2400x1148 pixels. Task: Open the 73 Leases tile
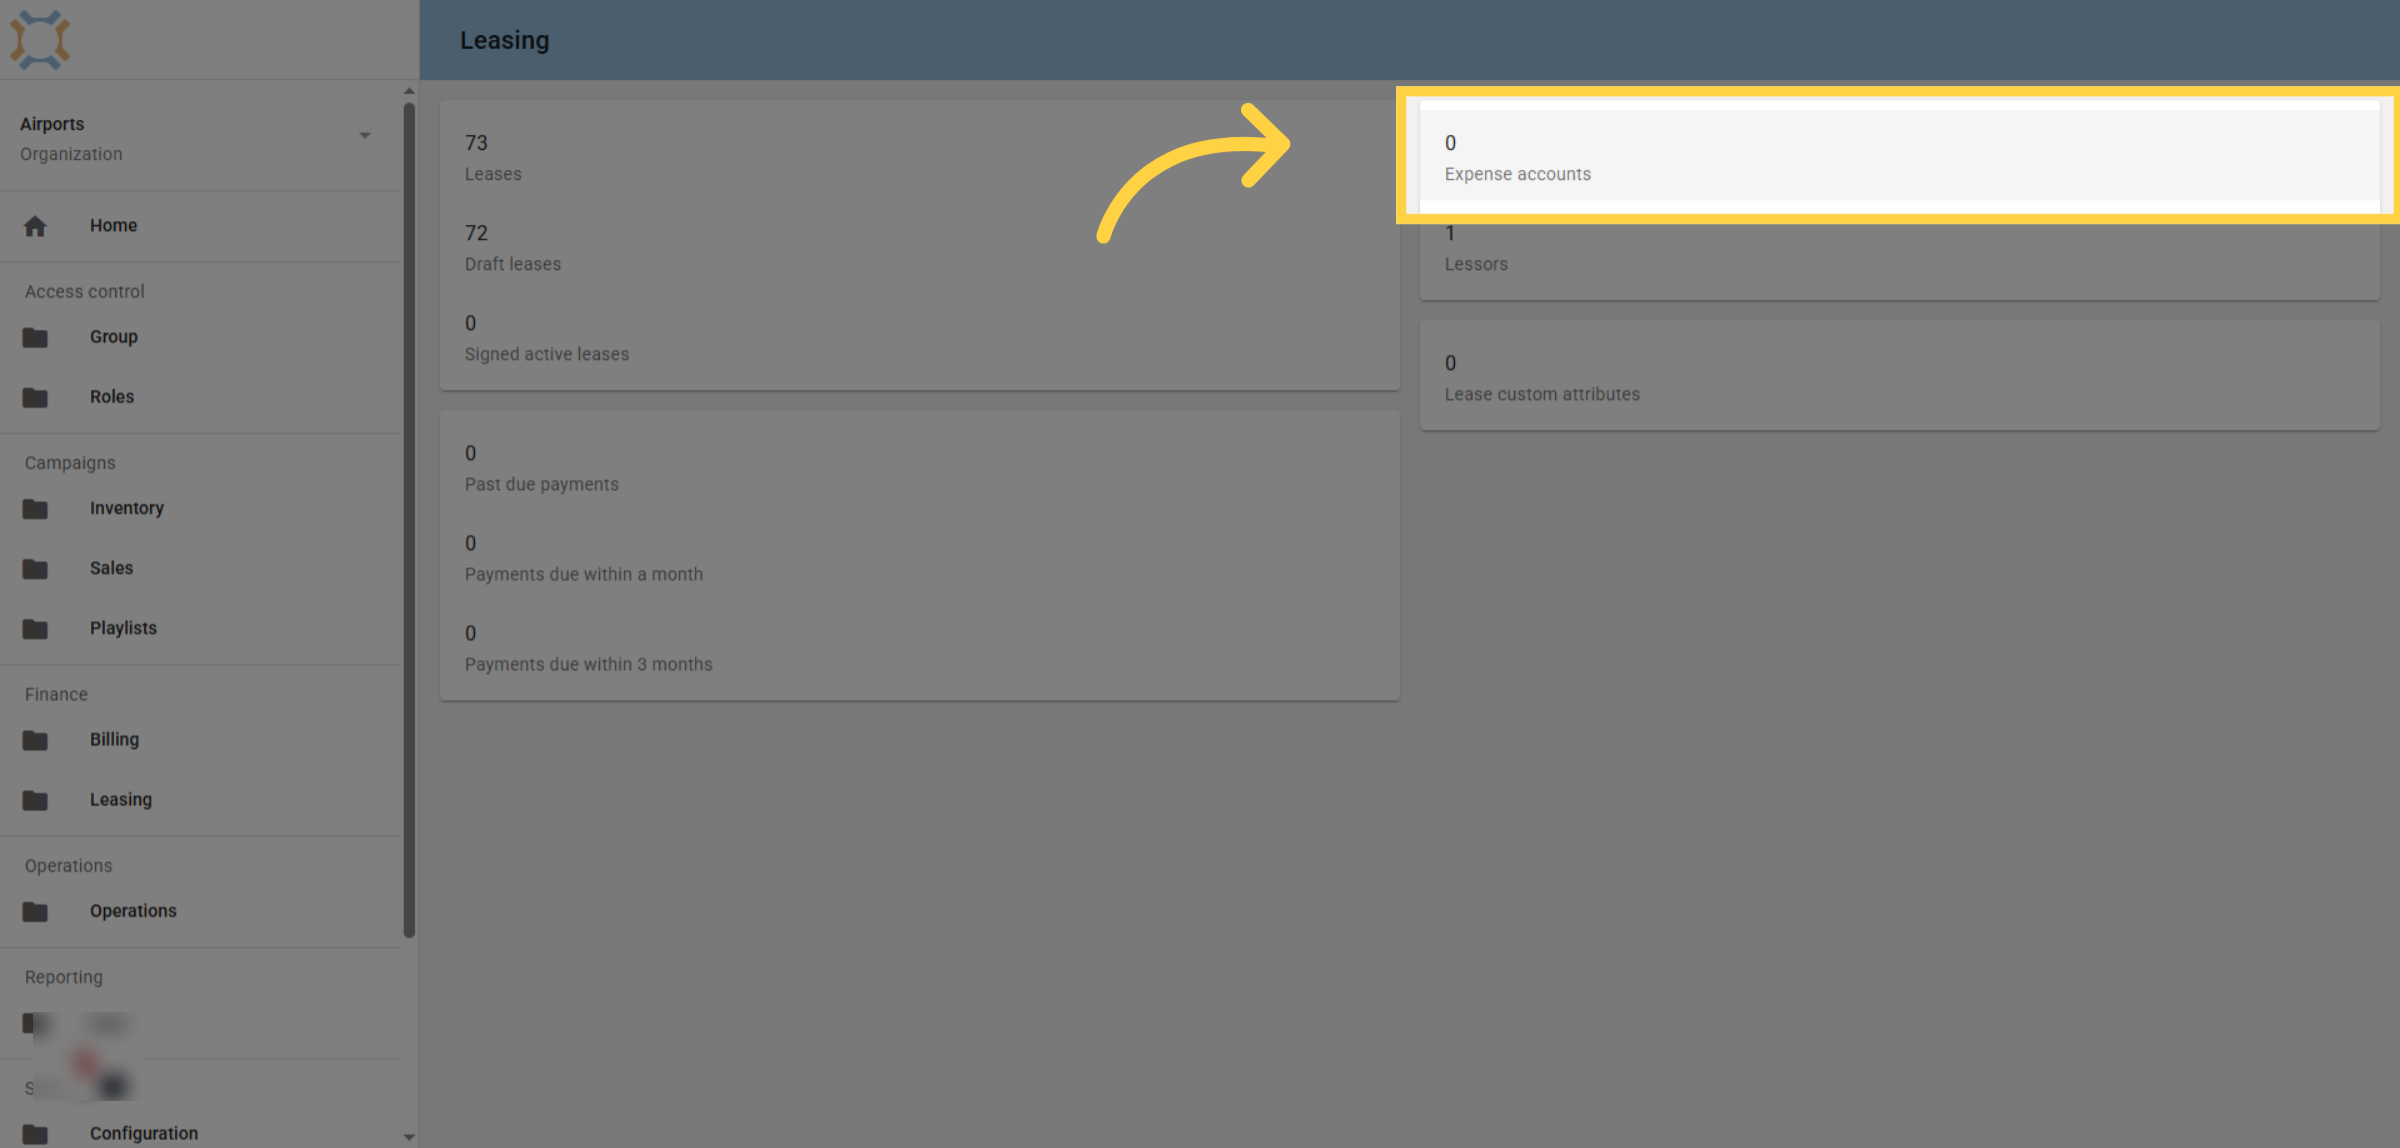[919, 157]
